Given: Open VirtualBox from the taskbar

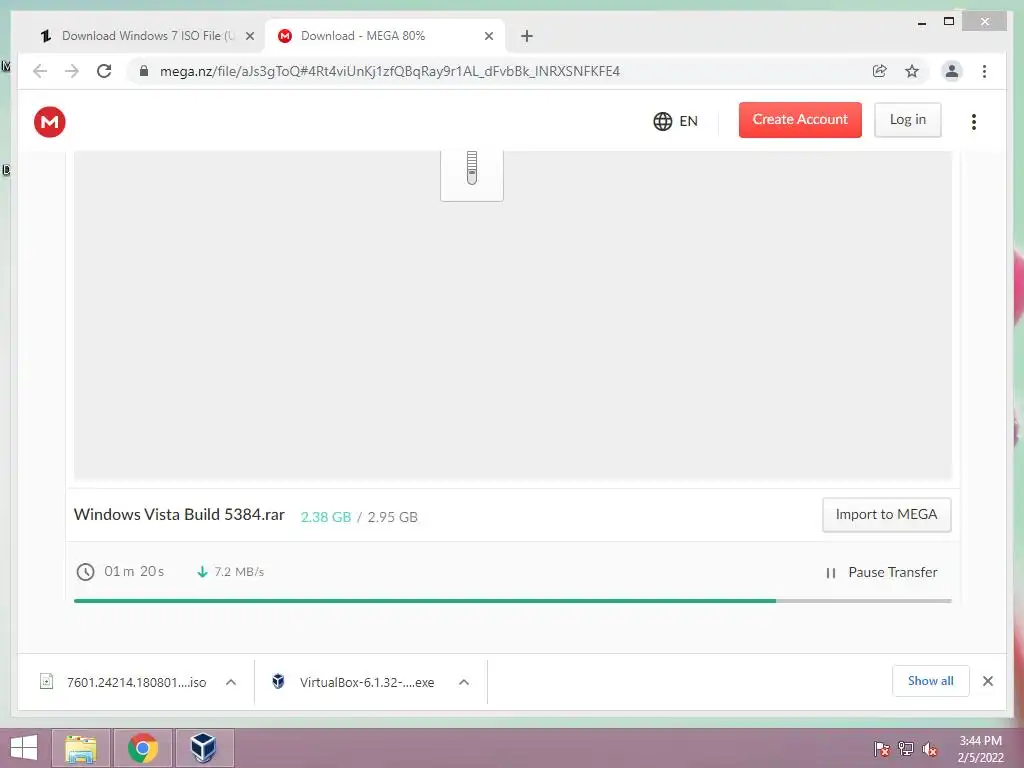Looking at the screenshot, I should 204,748.
